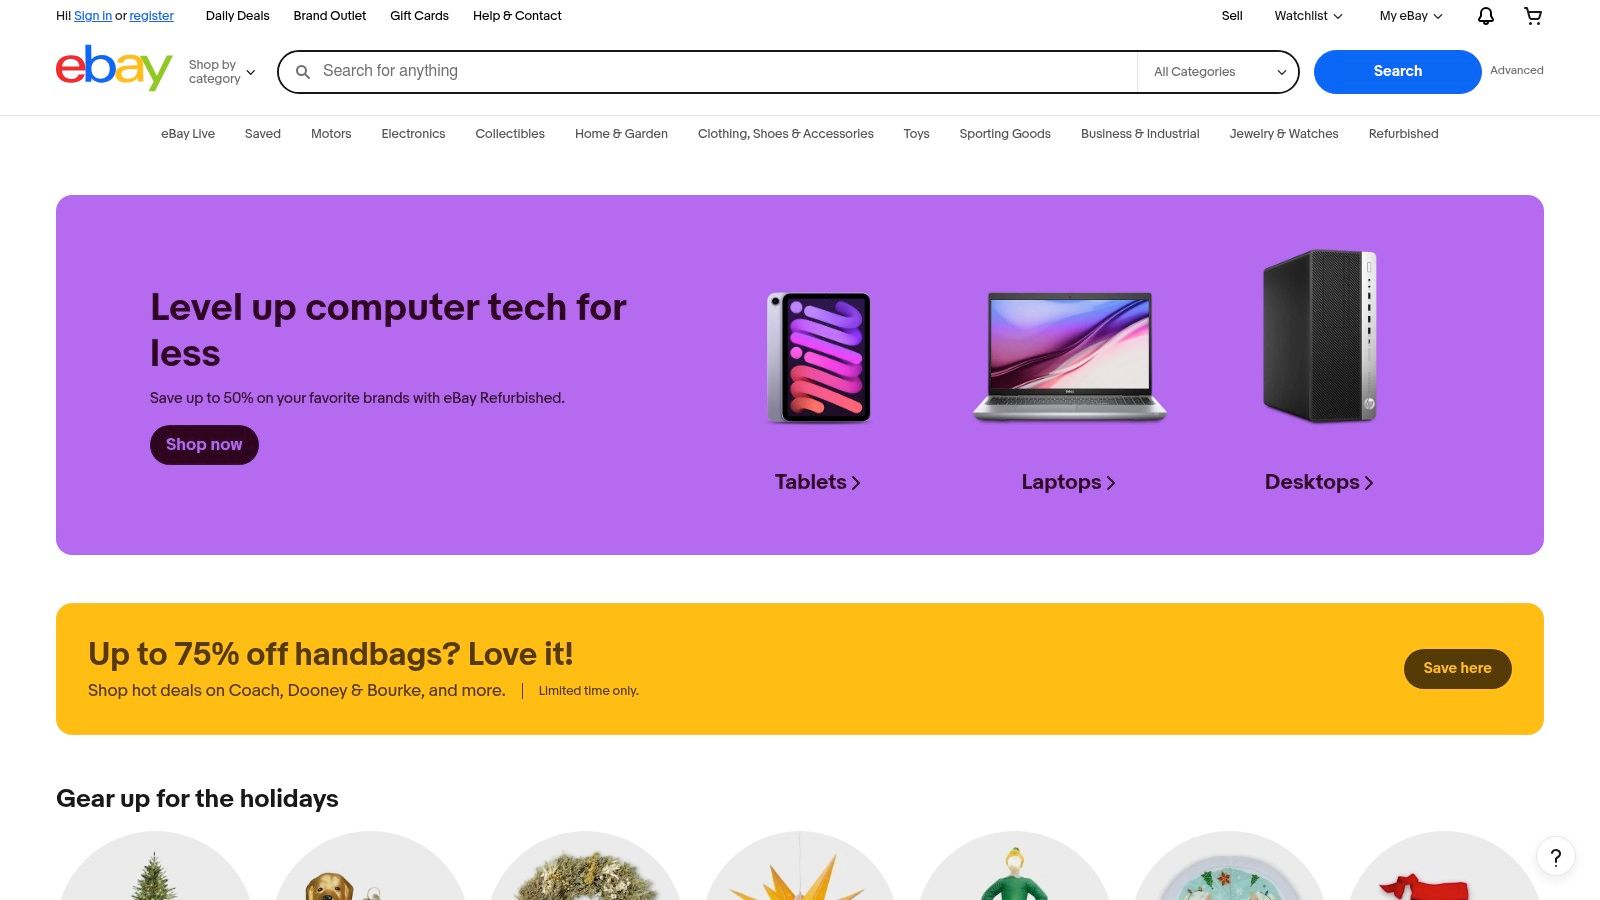Open the Refurbished category tab
The height and width of the screenshot is (900, 1600).
pyautogui.click(x=1403, y=134)
